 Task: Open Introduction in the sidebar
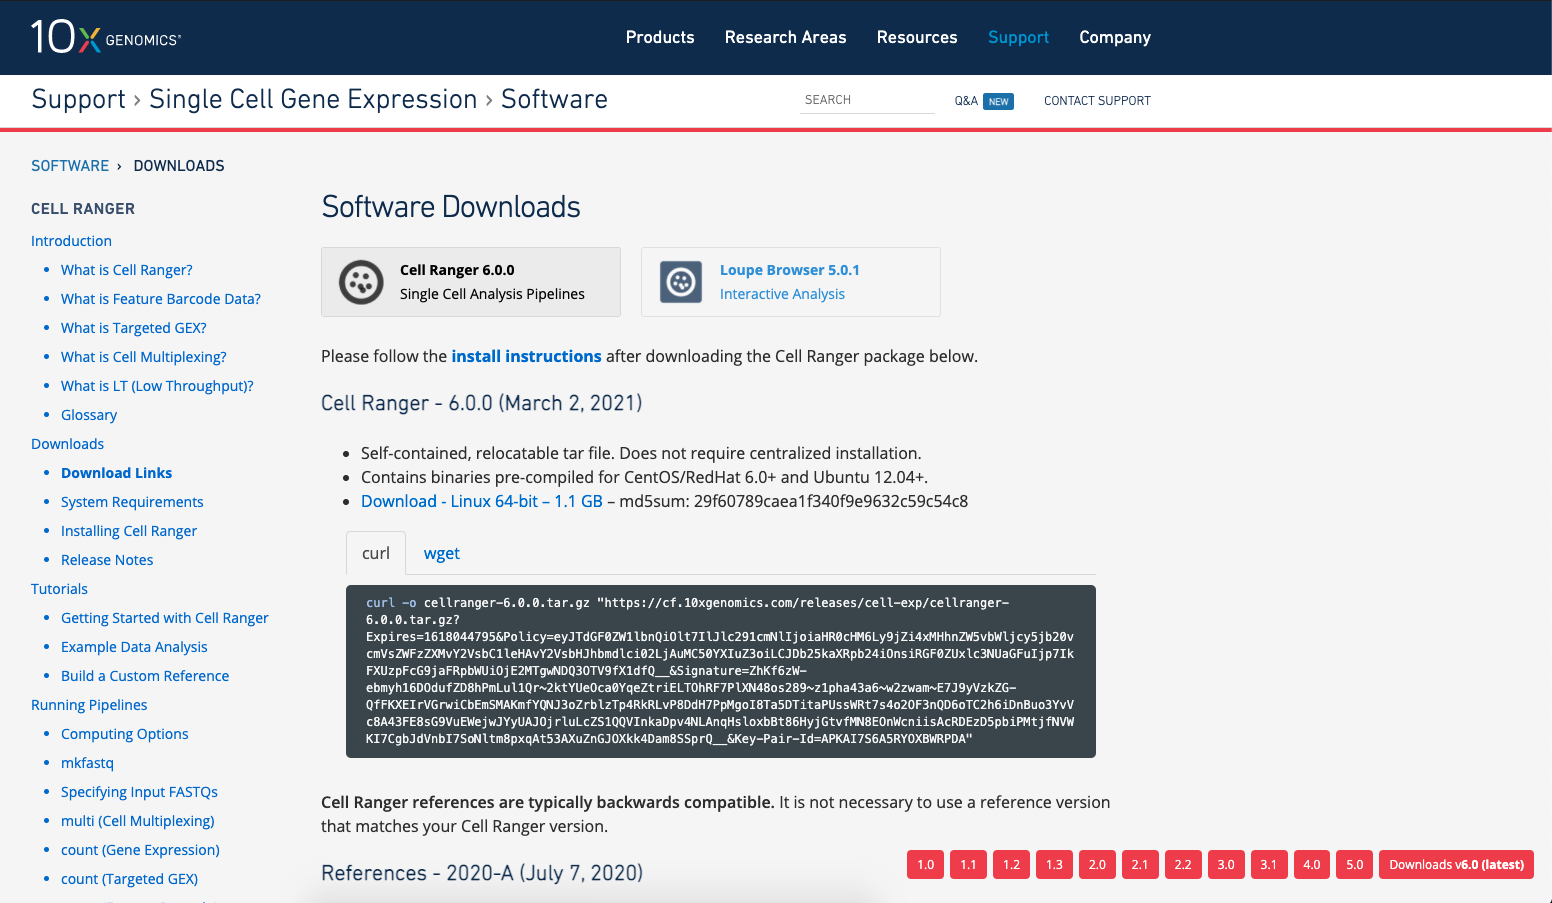(x=71, y=241)
